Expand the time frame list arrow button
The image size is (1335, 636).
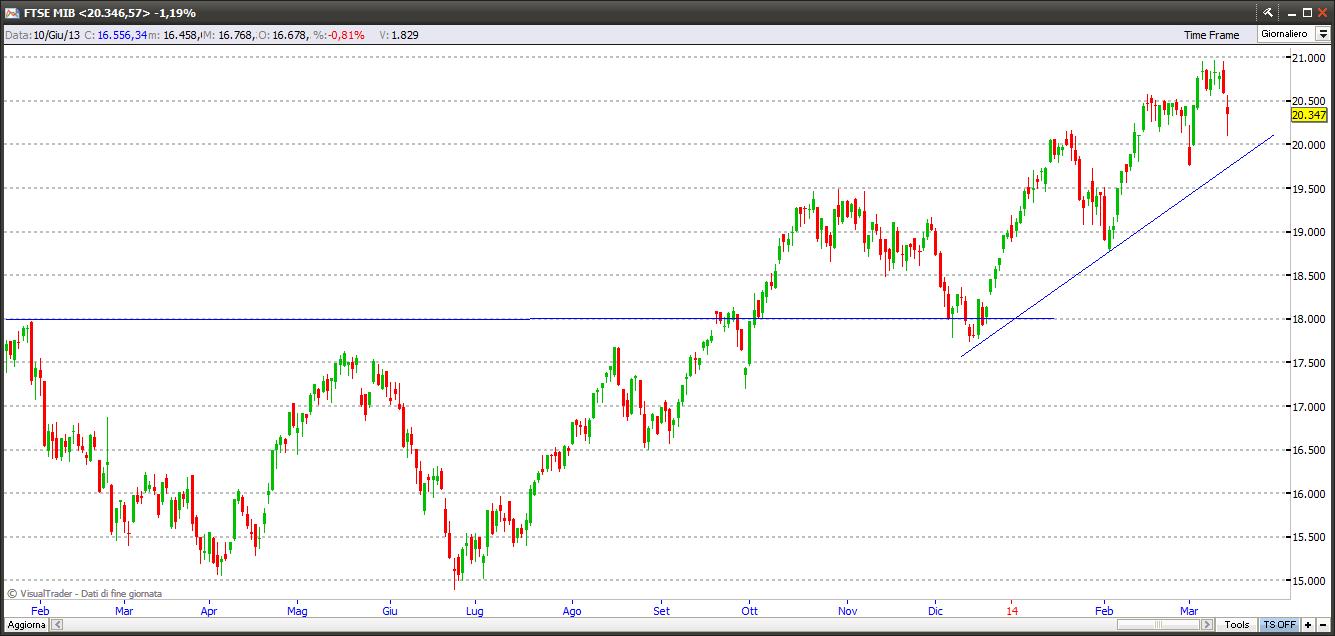(x=1322, y=34)
